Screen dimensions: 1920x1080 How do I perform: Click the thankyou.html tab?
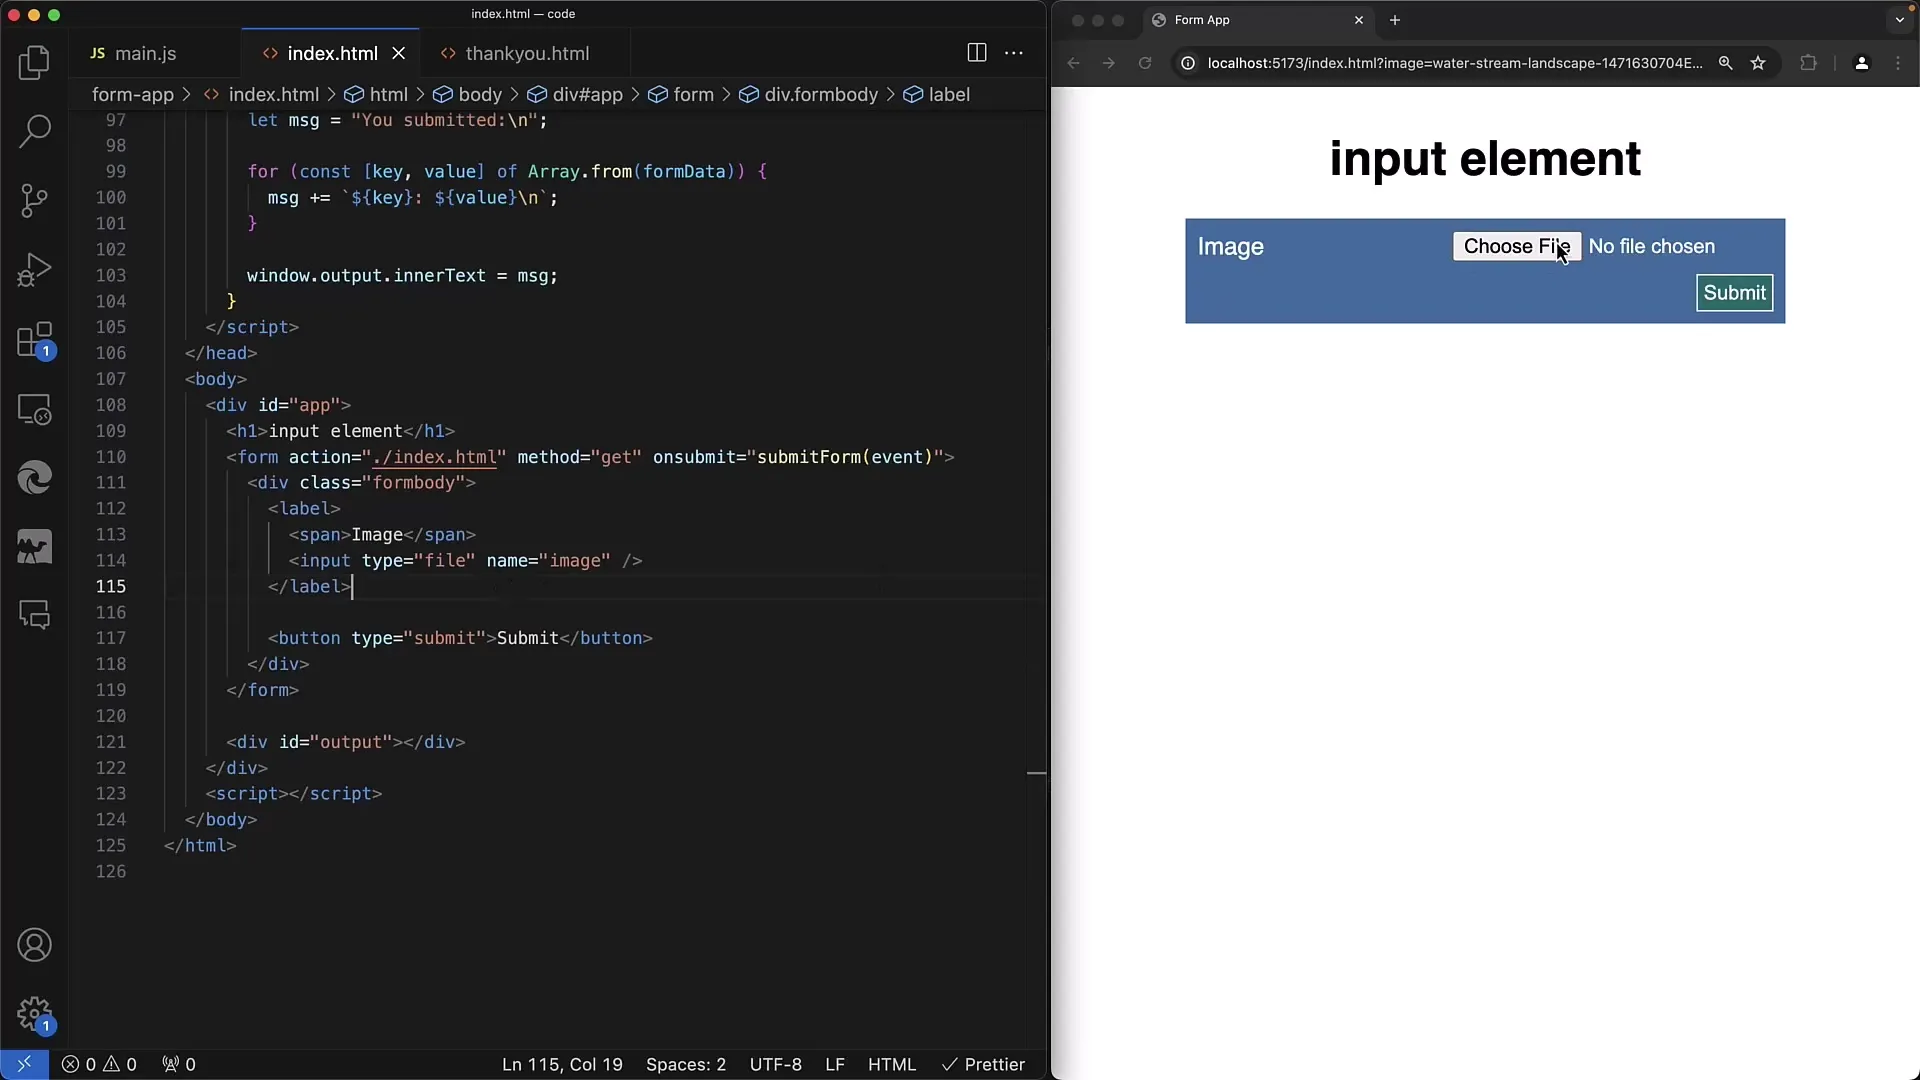click(527, 53)
